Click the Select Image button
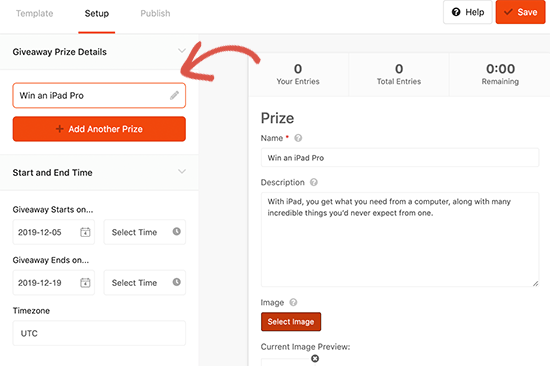This screenshot has width=550, height=366. coord(291,321)
